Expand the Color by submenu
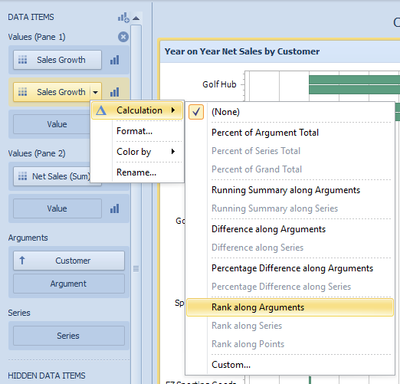 [x=173, y=152]
